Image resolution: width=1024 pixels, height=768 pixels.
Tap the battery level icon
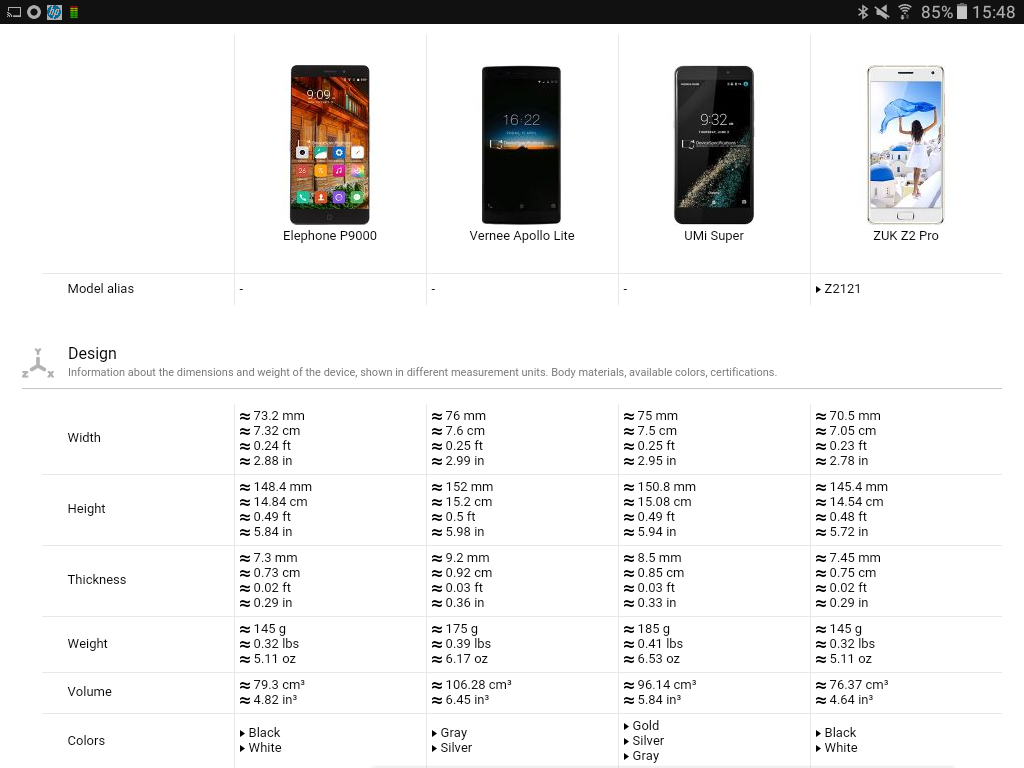click(961, 12)
